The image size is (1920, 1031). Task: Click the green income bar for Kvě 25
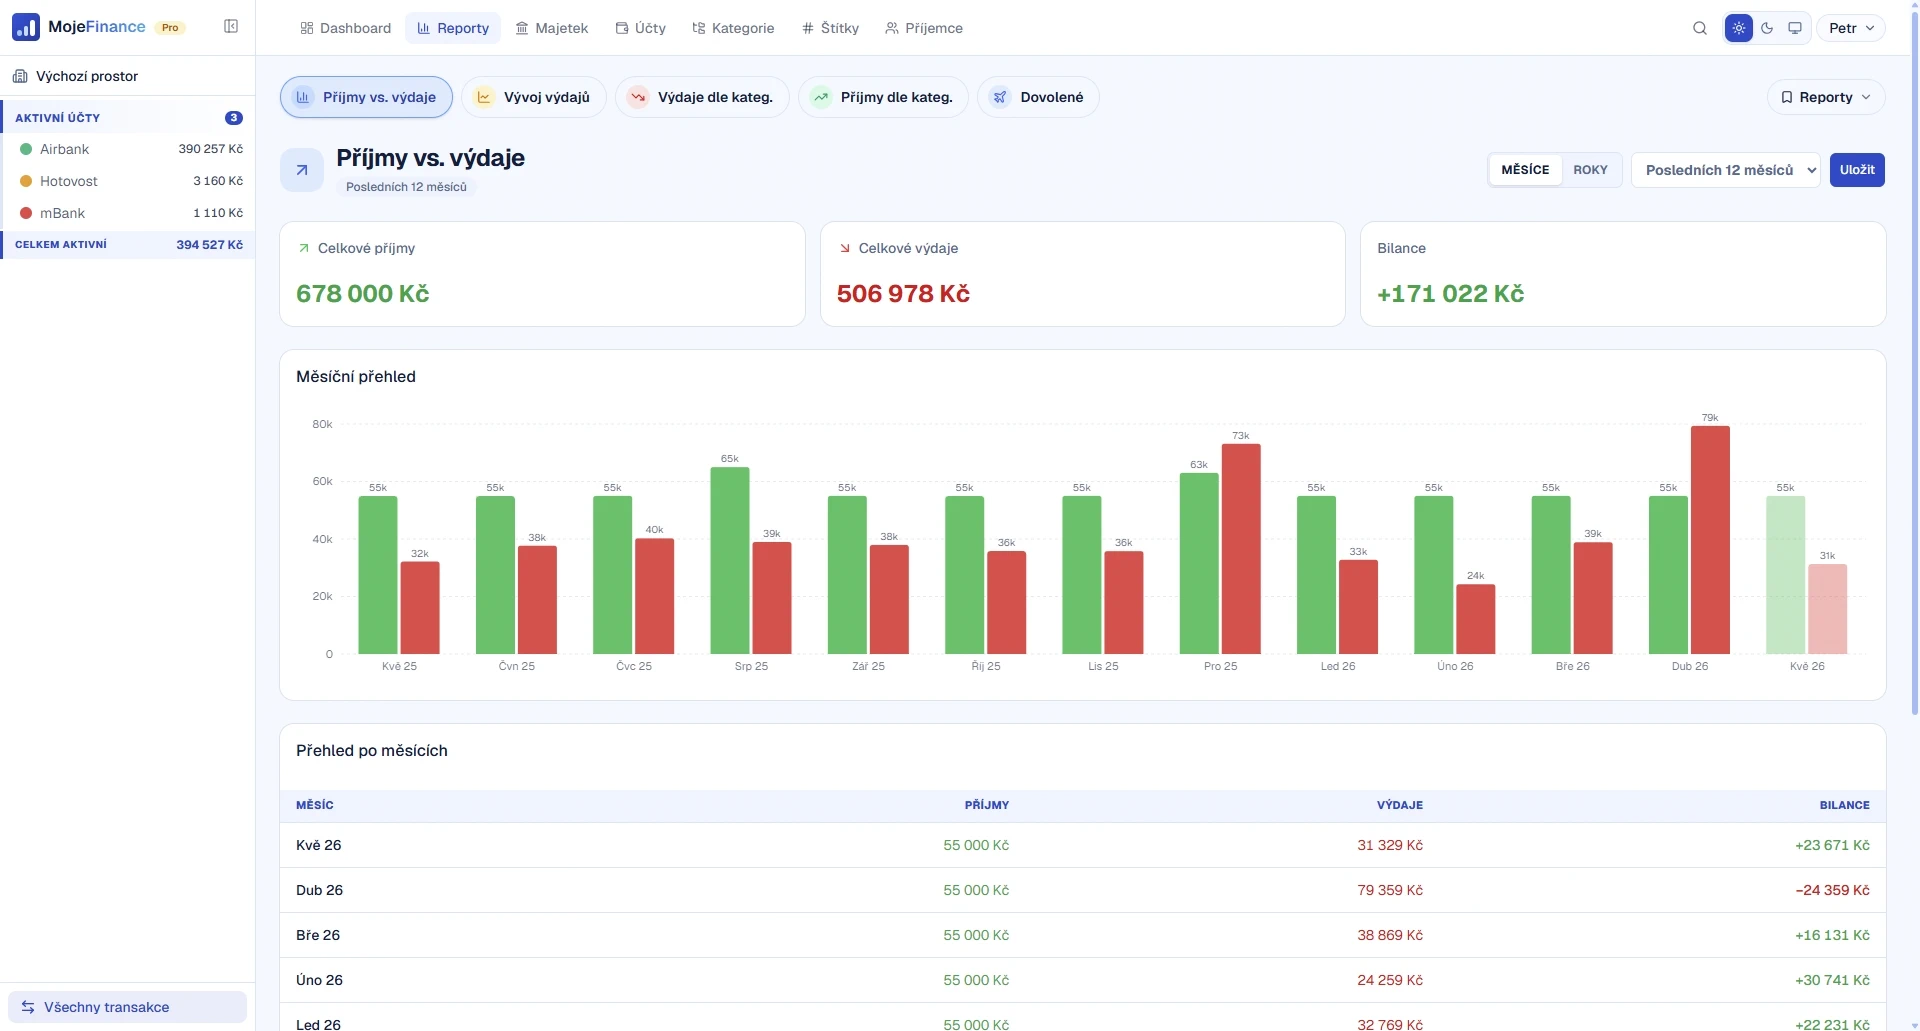pos(378,575)
